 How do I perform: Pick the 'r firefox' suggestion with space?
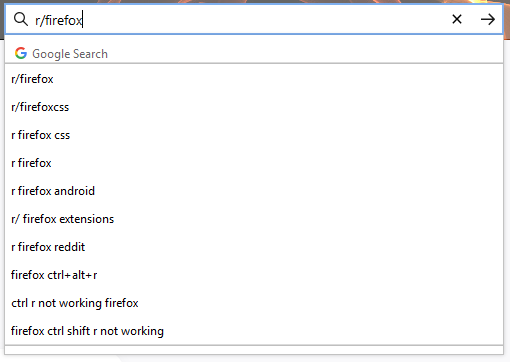pos(254,163)
